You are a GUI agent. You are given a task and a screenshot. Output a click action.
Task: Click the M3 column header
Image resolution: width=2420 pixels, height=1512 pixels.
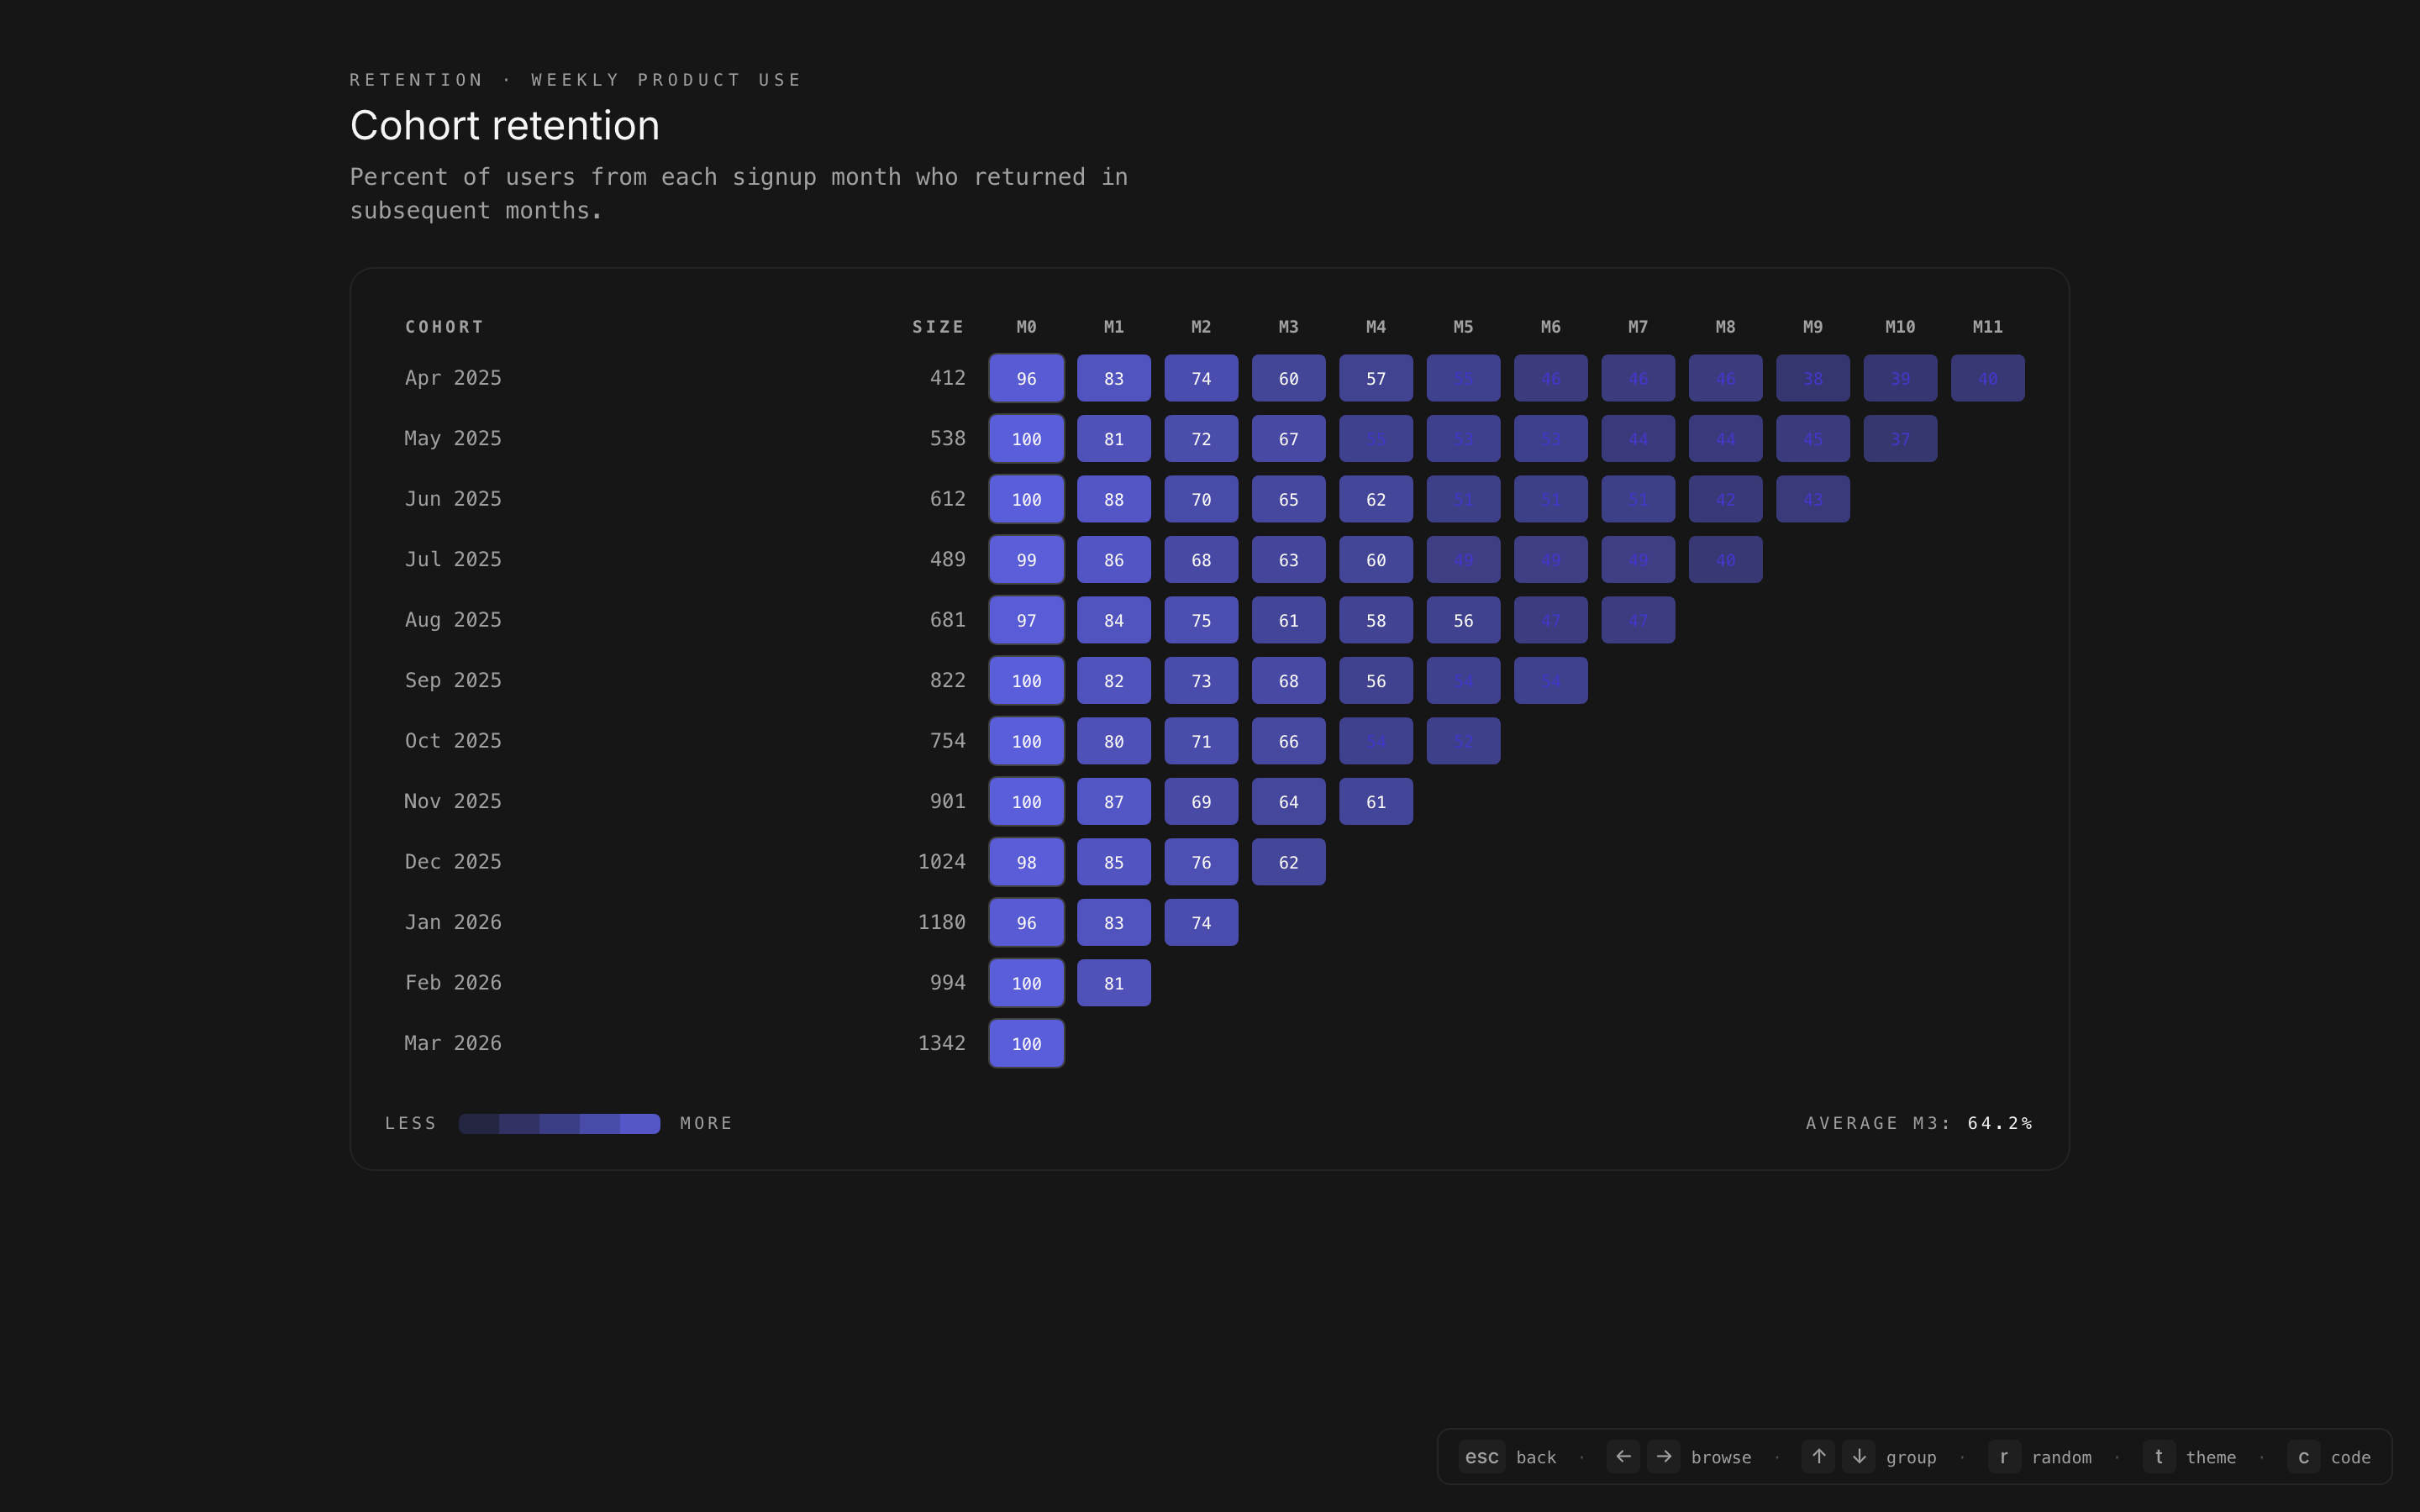1288,327
